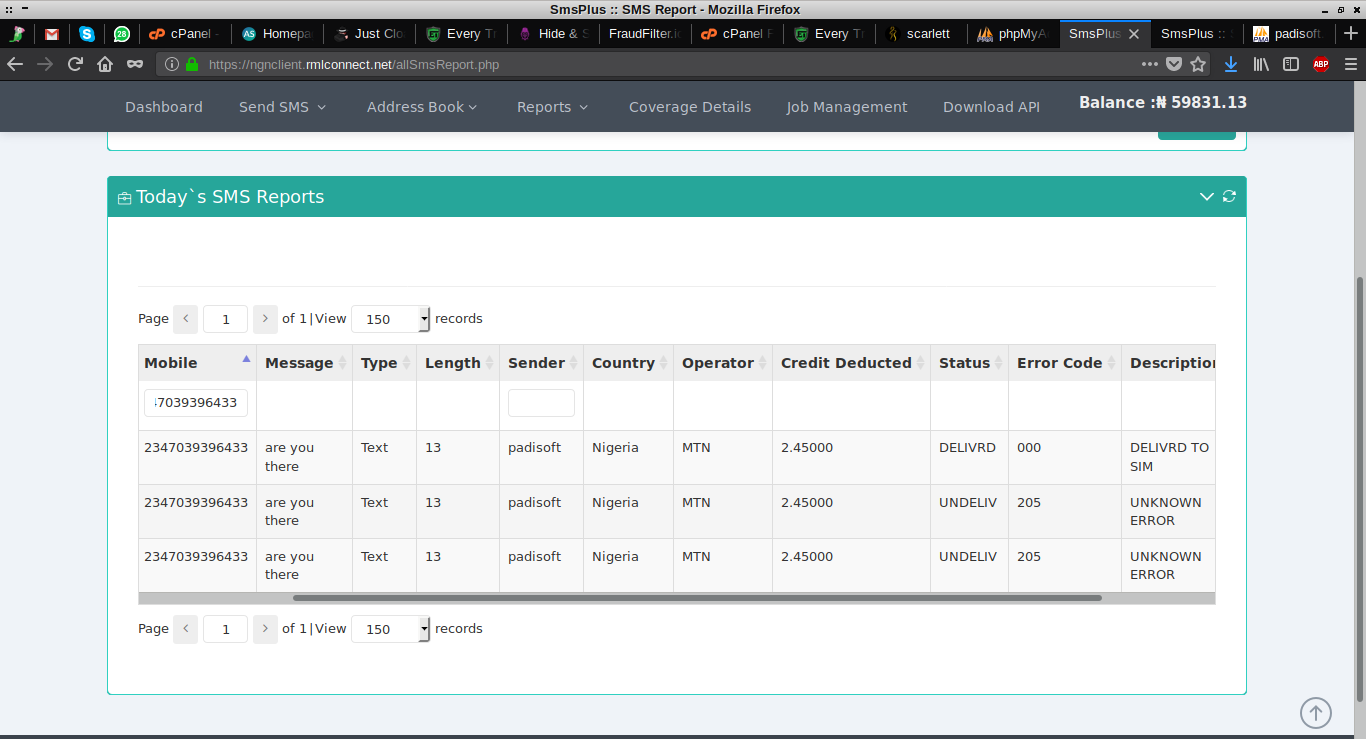The width and height of the screenshot is (1366, 739).
Task: Open the Firefox hamburger menu
Action: (x=1351, y=64)
